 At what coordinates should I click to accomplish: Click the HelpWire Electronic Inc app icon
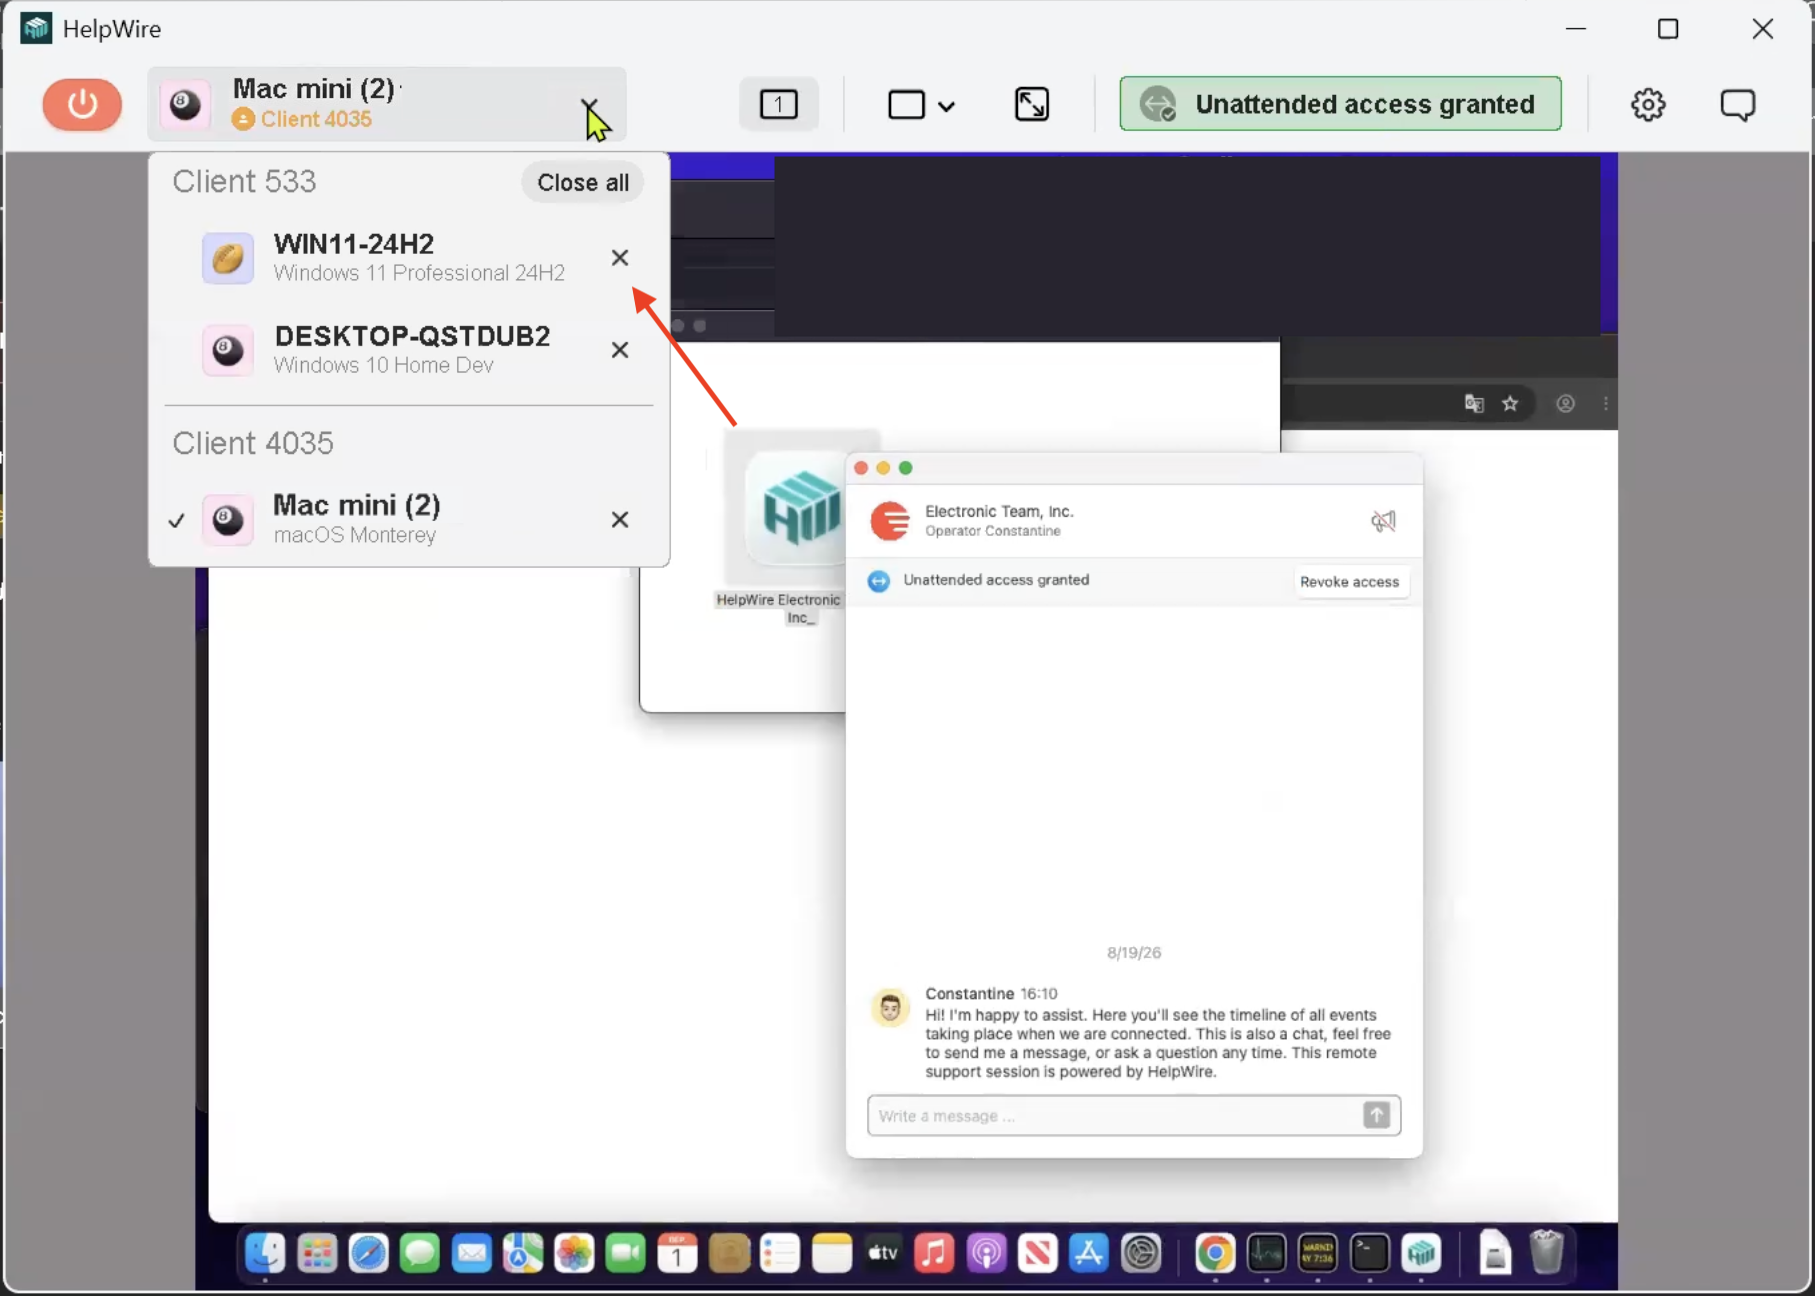coord(797,510)
